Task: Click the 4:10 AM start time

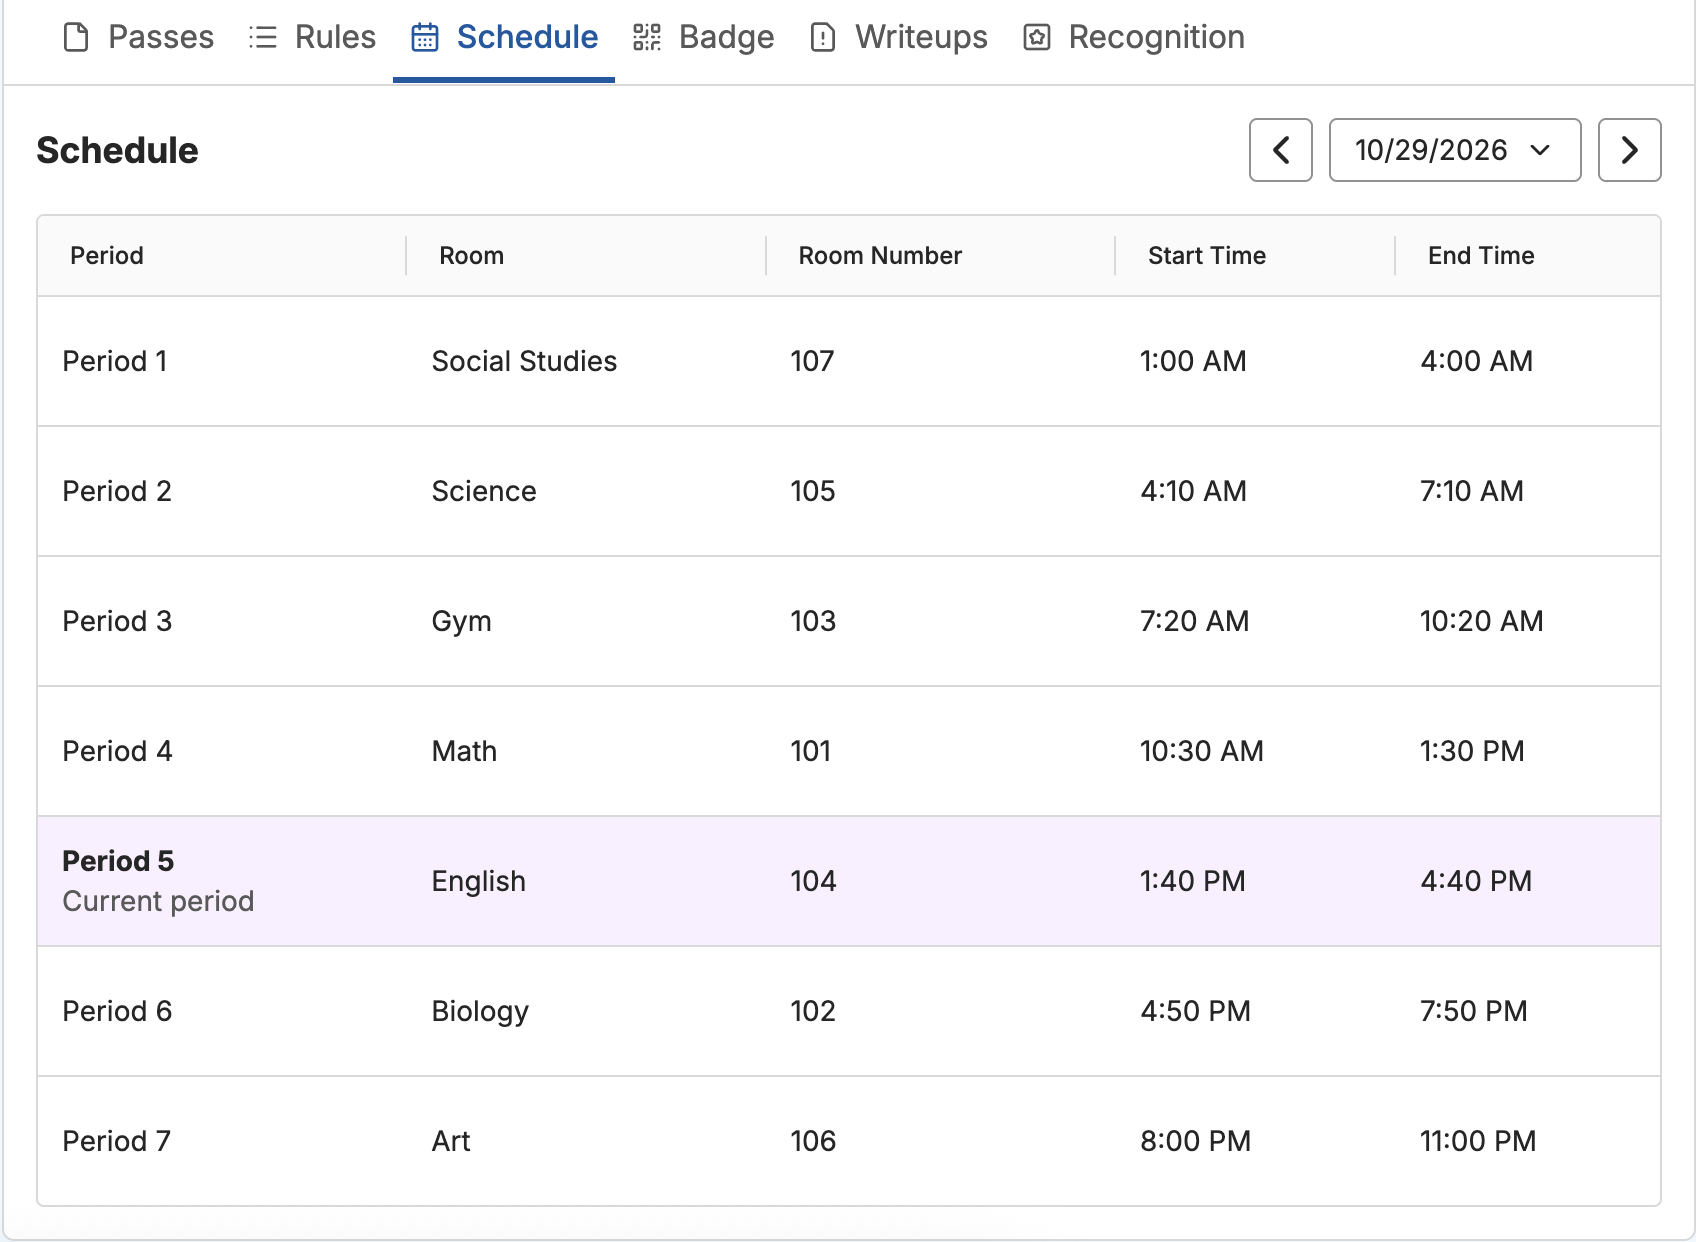Action: point(1193,491)
